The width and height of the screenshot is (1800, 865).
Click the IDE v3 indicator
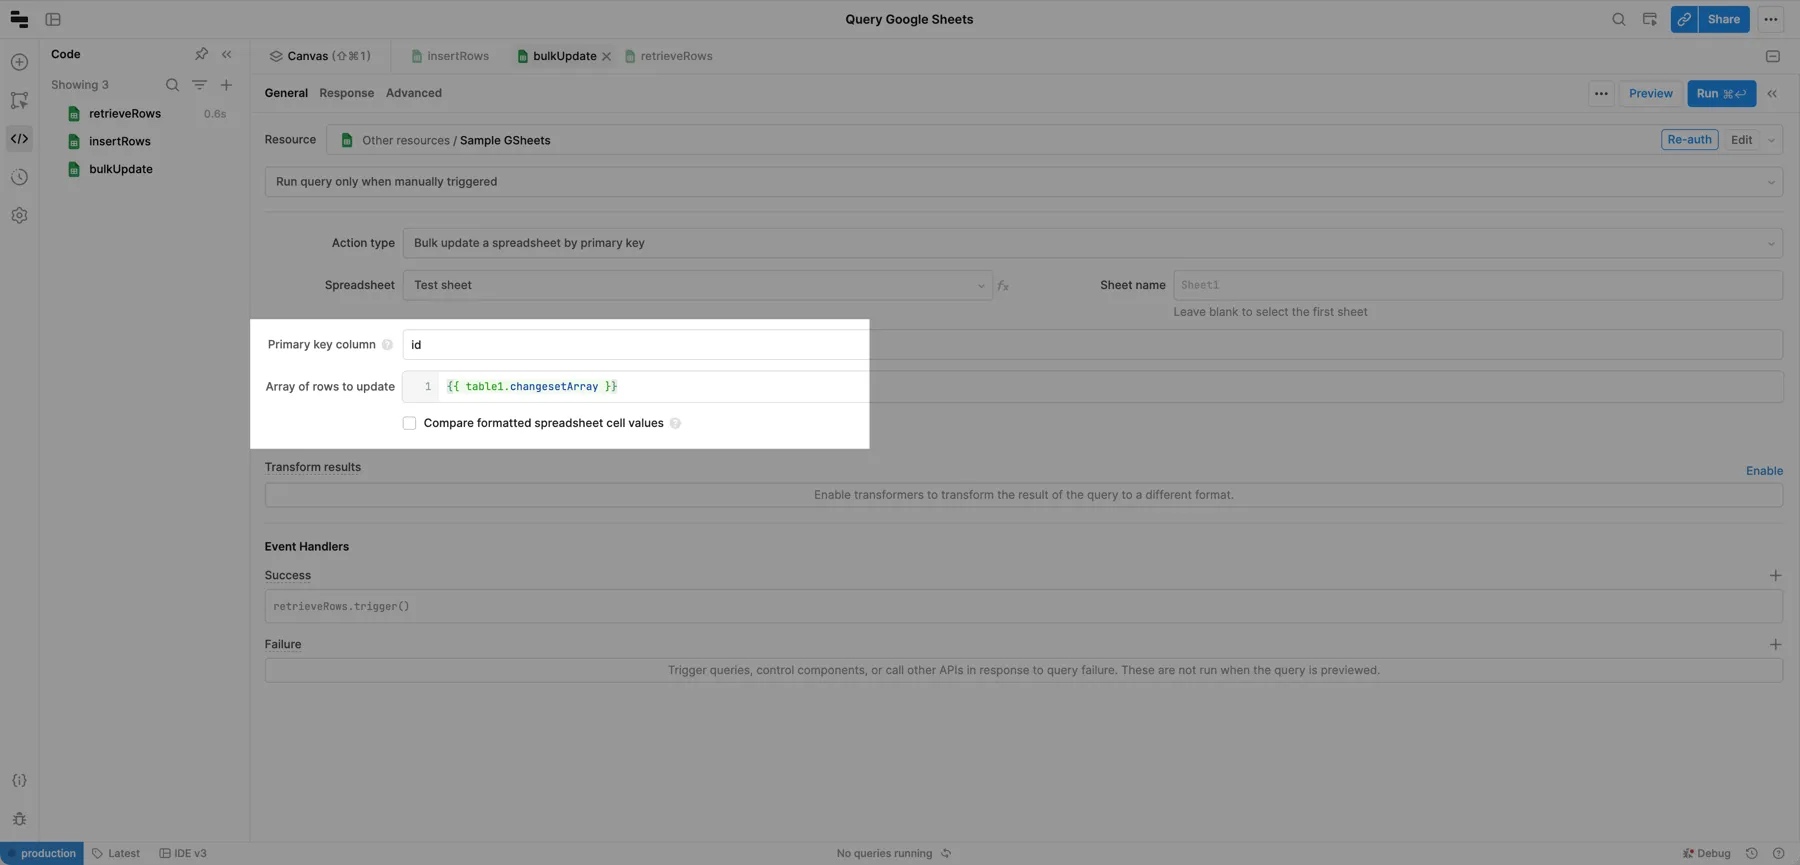(183, 853)
